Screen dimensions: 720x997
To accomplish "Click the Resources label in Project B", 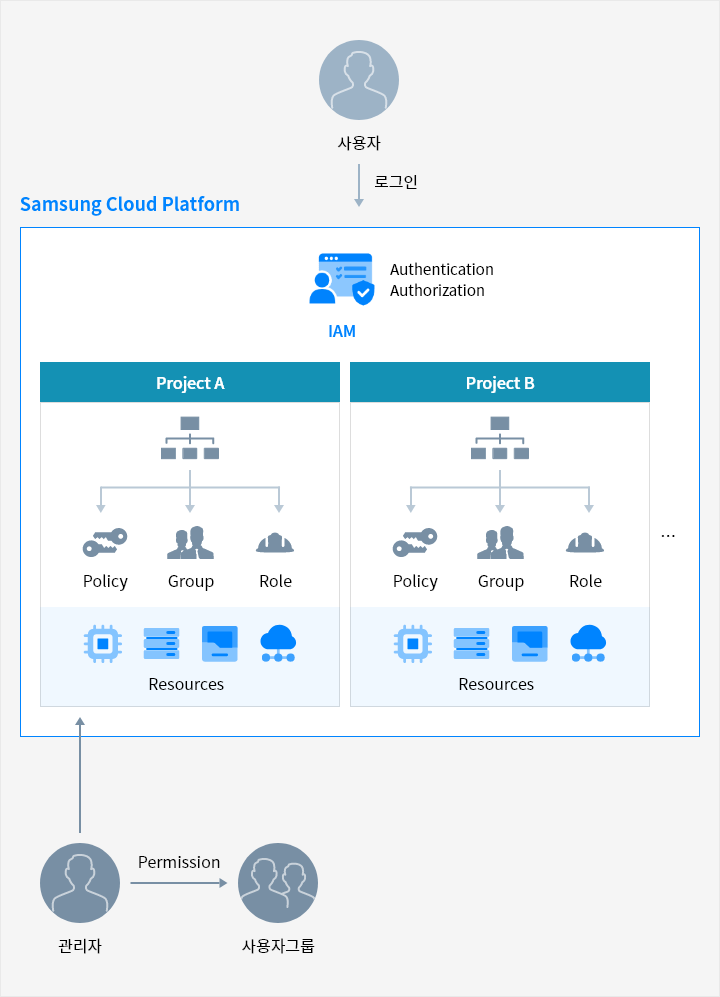I will (496, 685).
